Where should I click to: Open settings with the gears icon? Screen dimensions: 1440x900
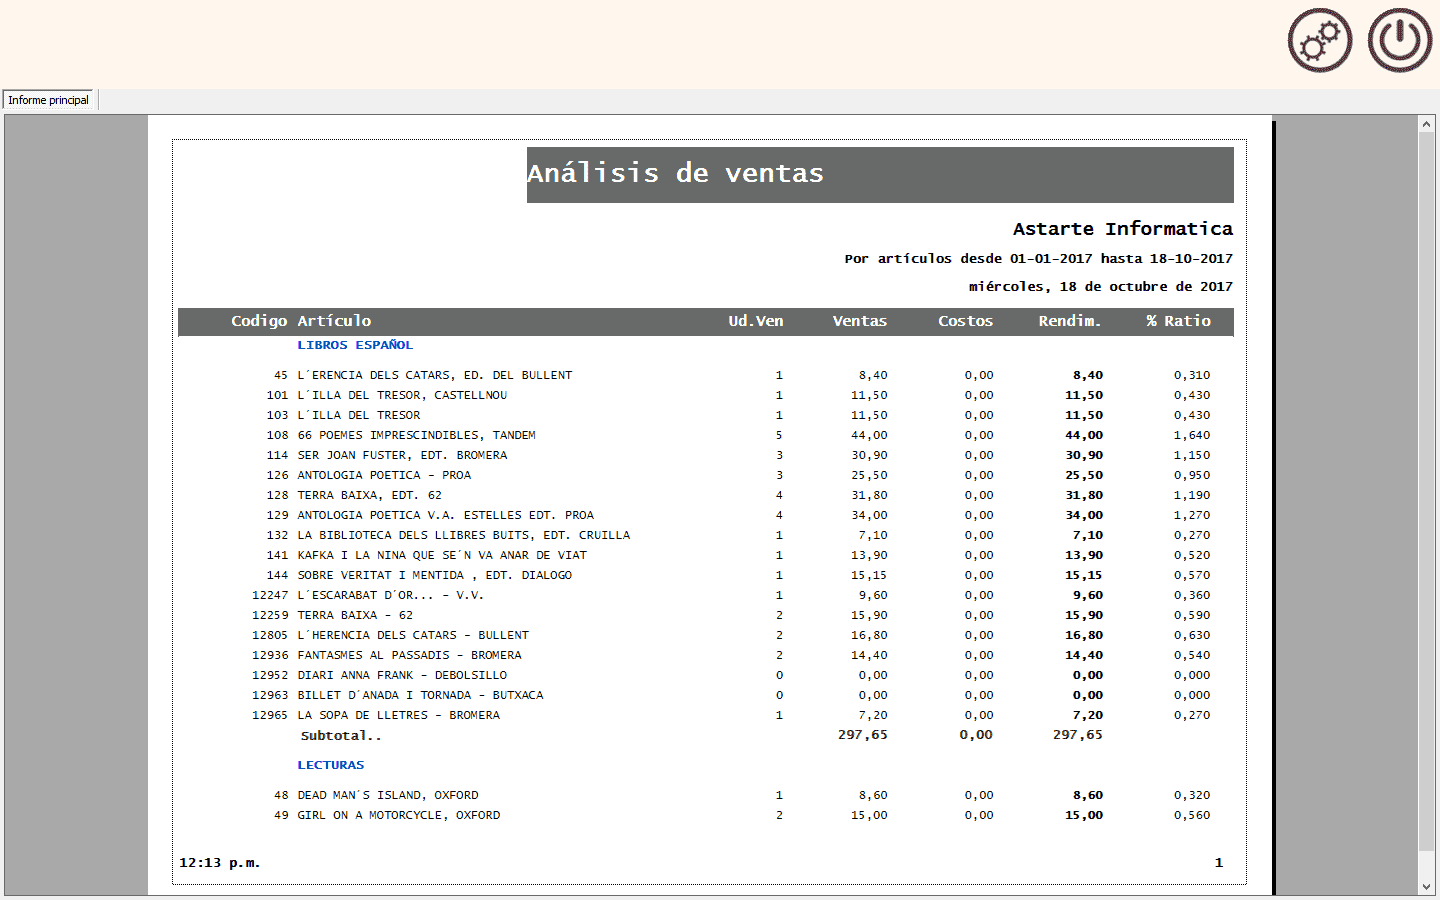[x=1319, y=41]
